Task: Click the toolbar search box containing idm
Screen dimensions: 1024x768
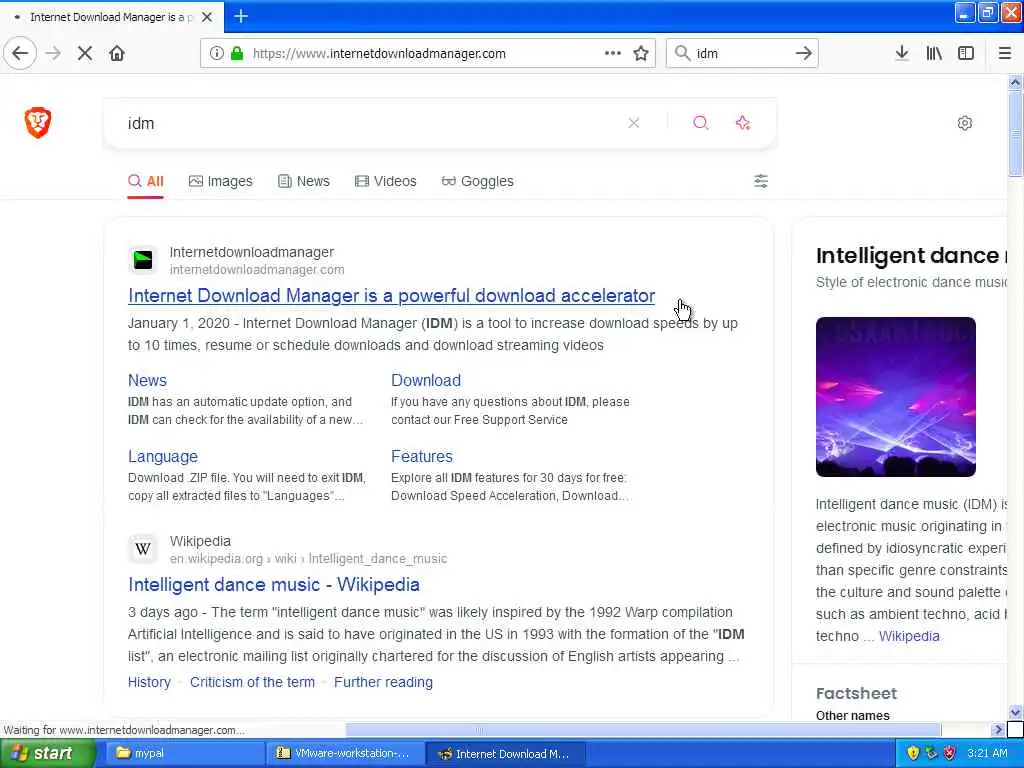Action: pyautogui.click(x=743, y=54)
